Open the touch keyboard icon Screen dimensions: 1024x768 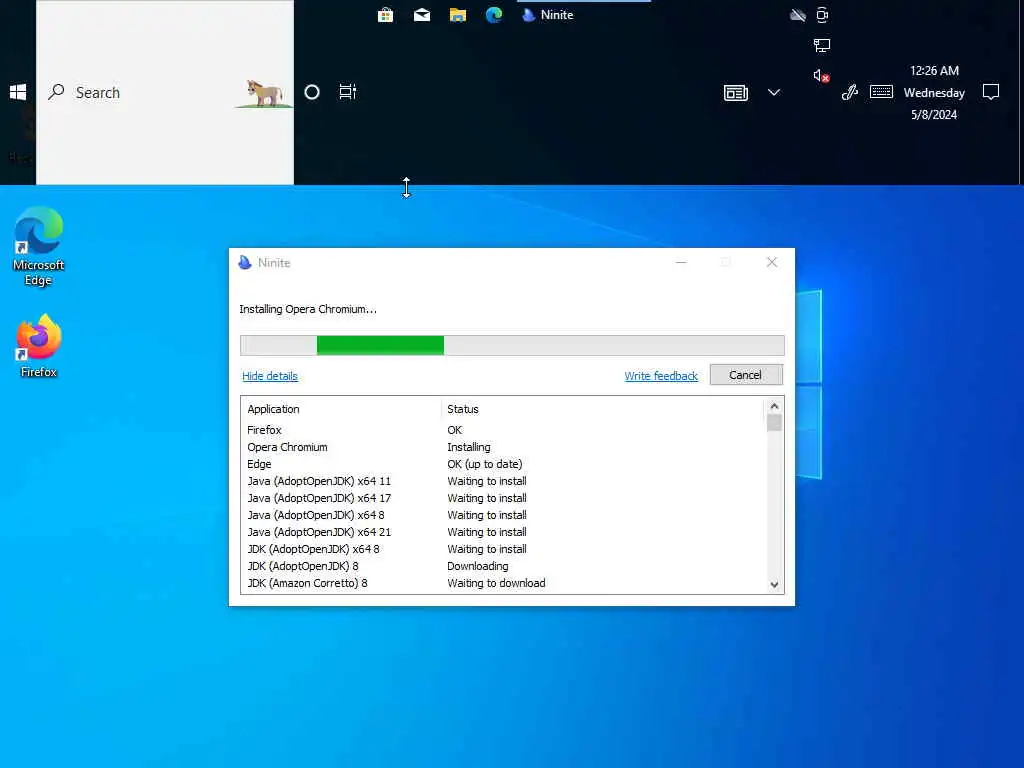[882, 91]
